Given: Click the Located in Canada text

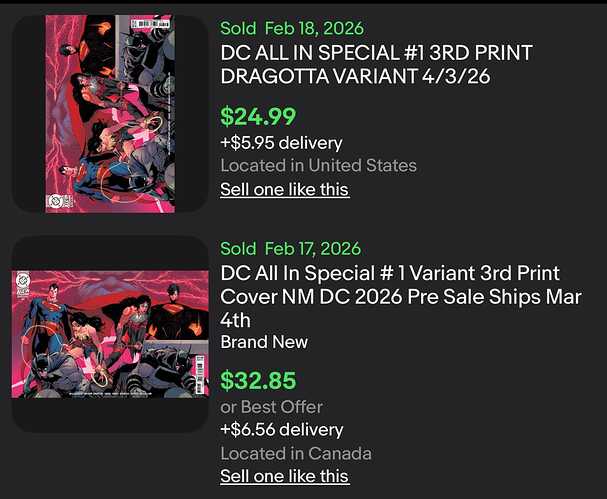Looking at the screenshot, I should [x=296, y=453].
